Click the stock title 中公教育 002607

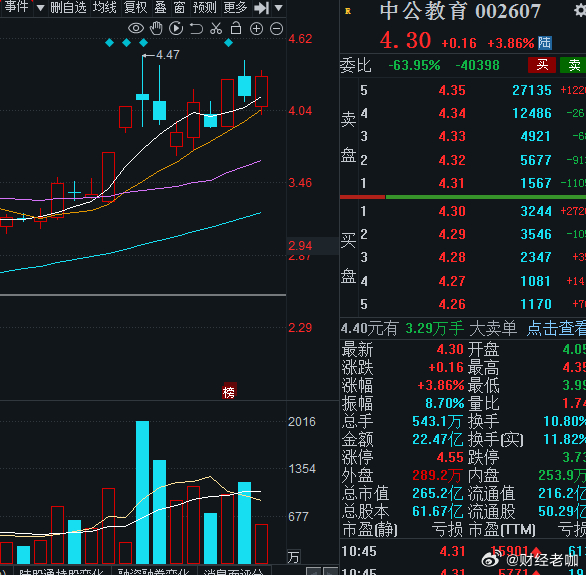[x=460, y=11]
